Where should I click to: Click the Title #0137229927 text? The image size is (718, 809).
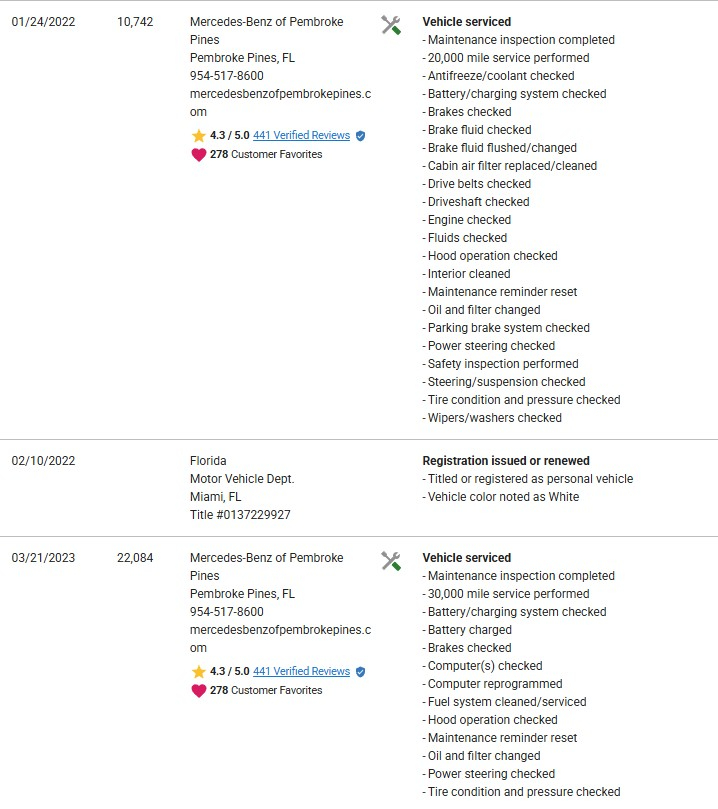tap(240, 515)
